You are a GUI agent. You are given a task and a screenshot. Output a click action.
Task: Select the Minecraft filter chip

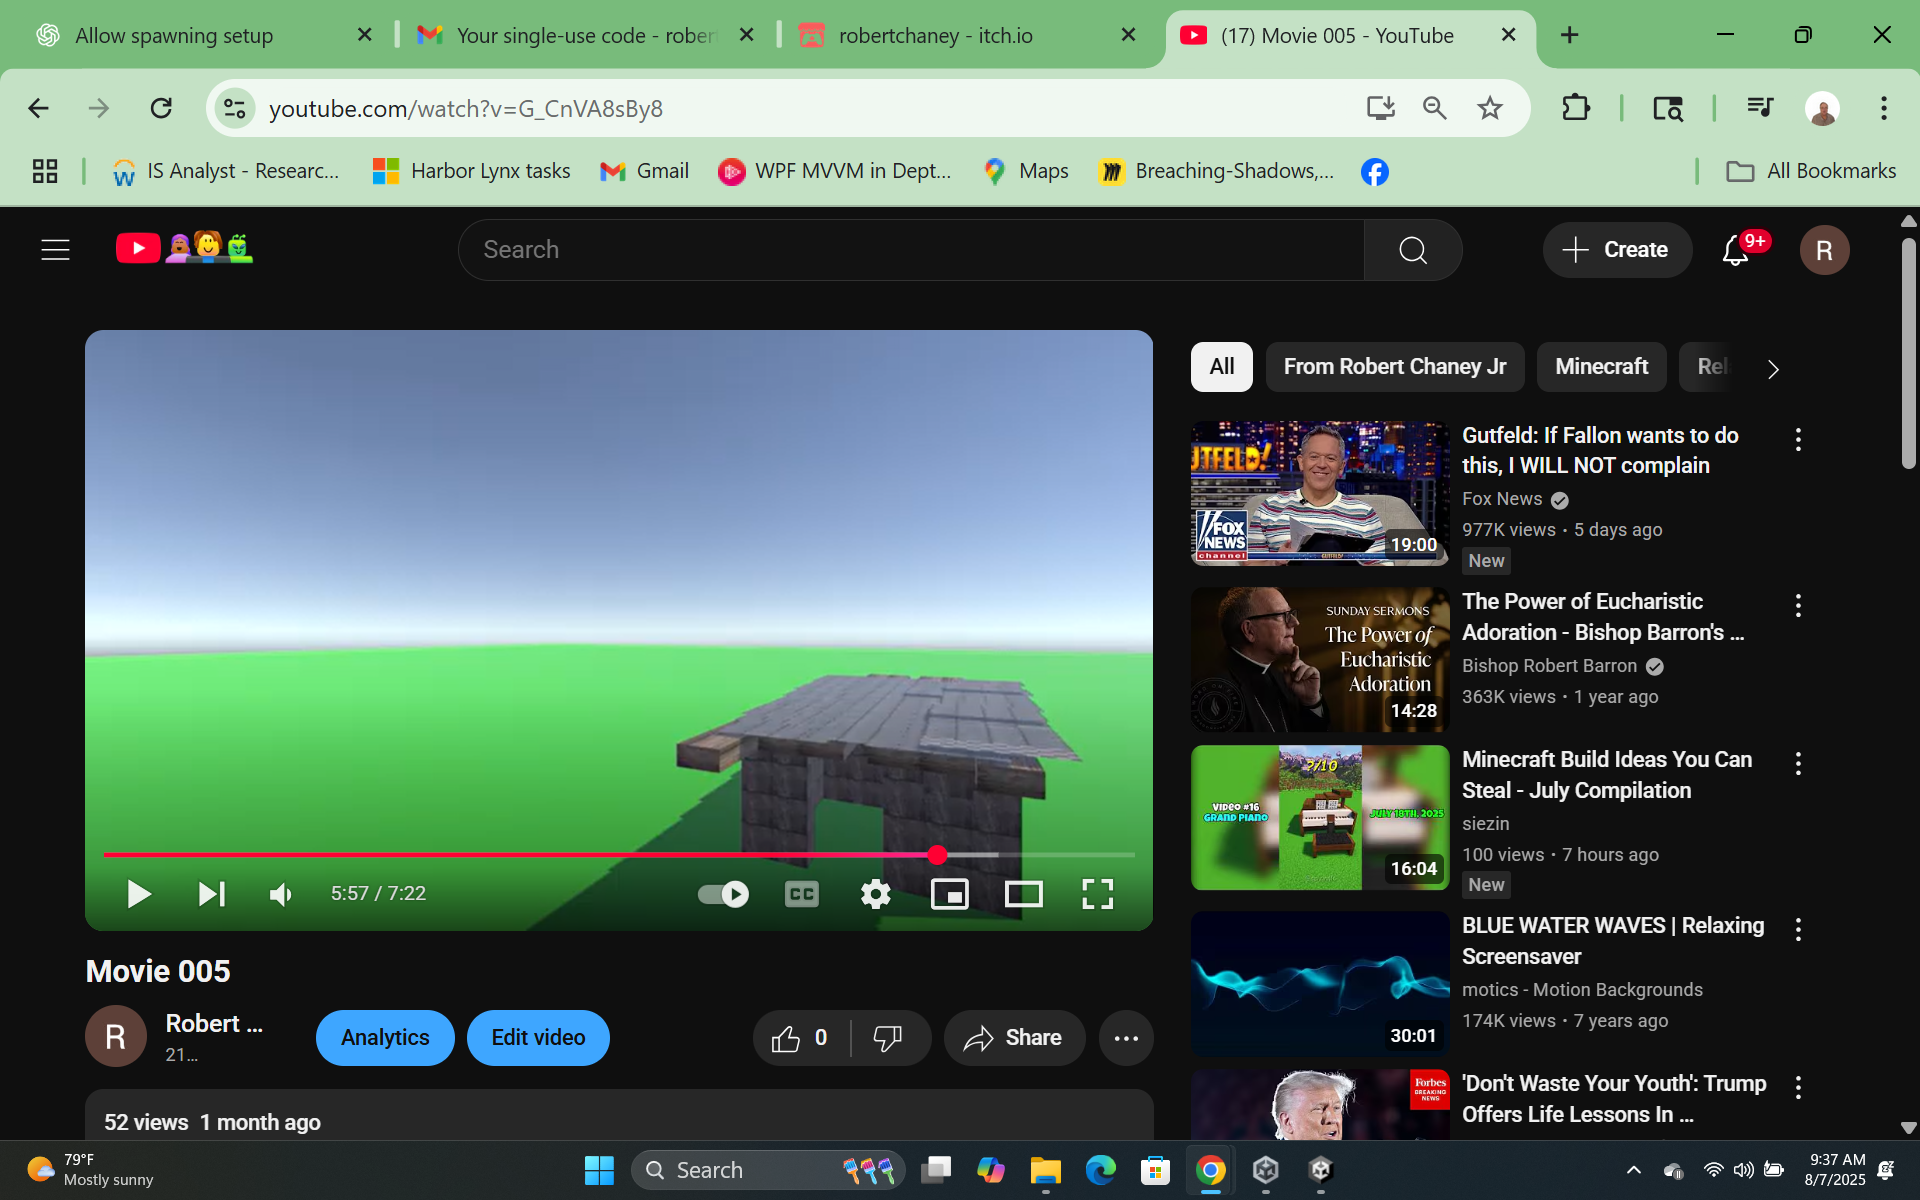(1601, 367)
